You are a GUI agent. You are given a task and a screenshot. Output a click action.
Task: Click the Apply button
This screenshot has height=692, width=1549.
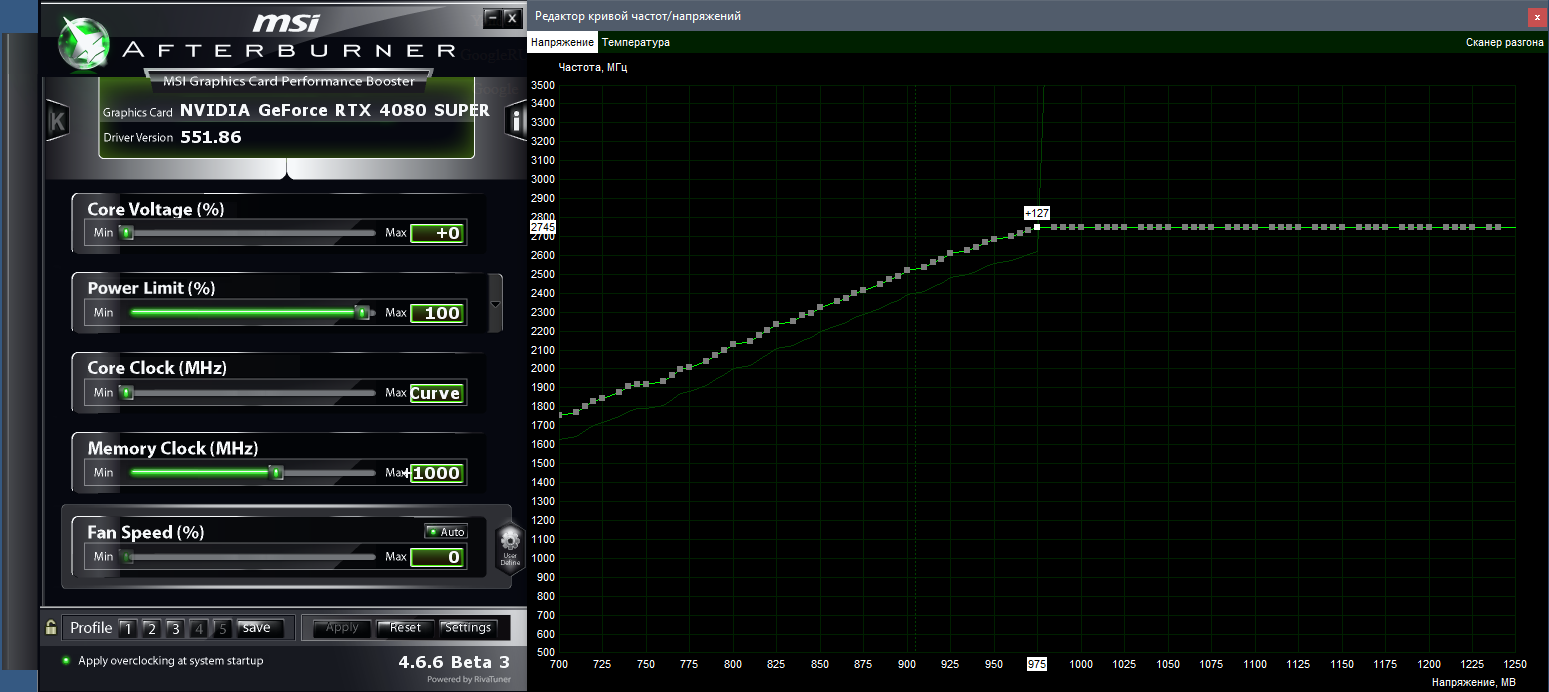click(x=342, y=628)
